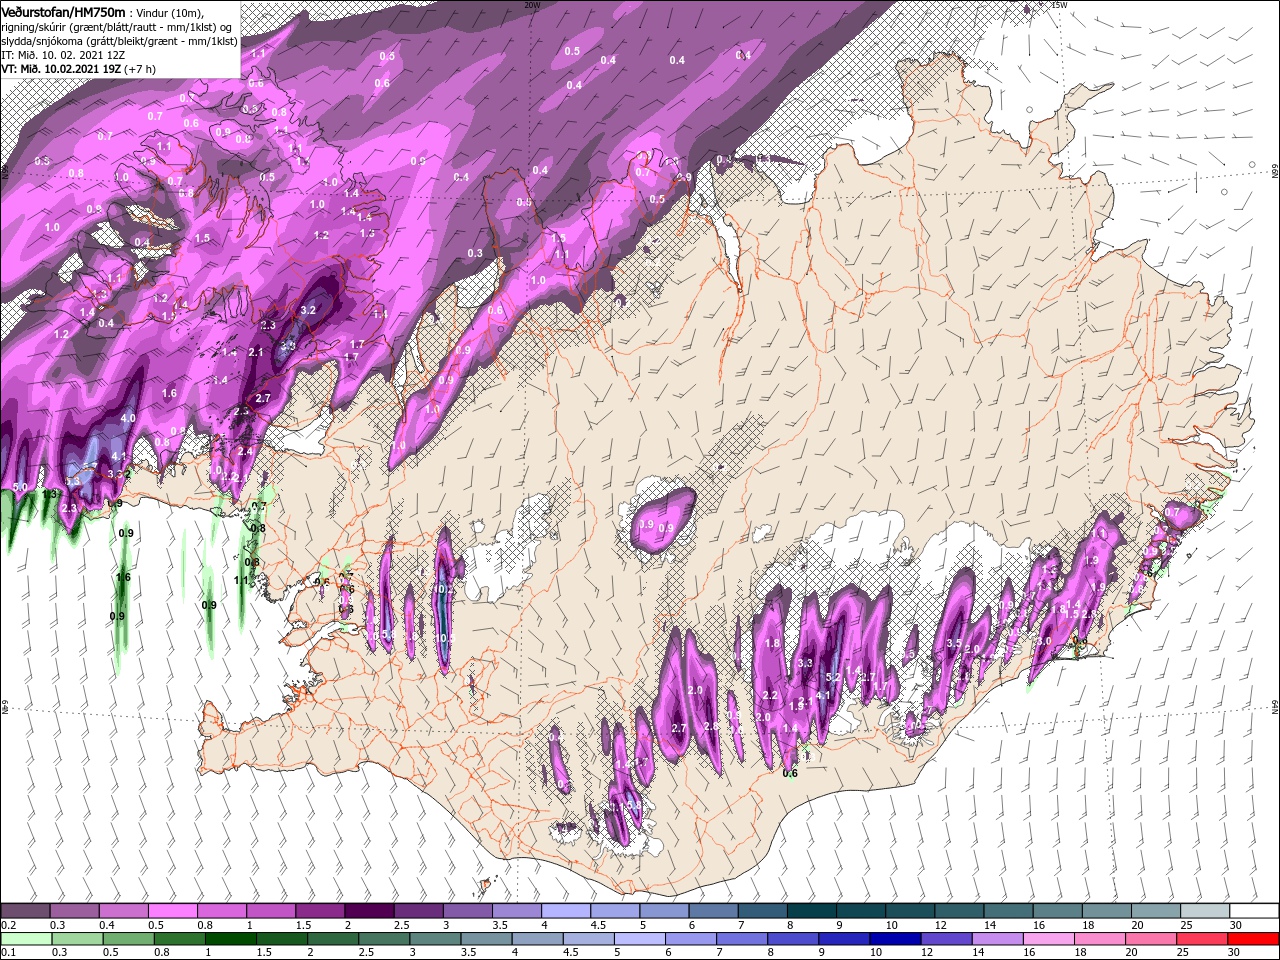Click the black '0.6' value near the south coast
The height and width of the screenshot is (960, 1280).
(x=790, y=773)
